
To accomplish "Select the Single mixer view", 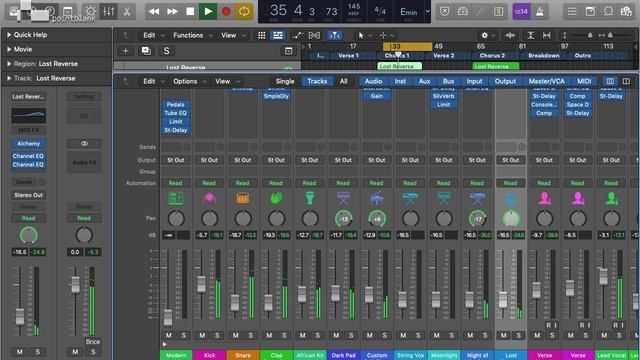I will click(x=285, y=81).
